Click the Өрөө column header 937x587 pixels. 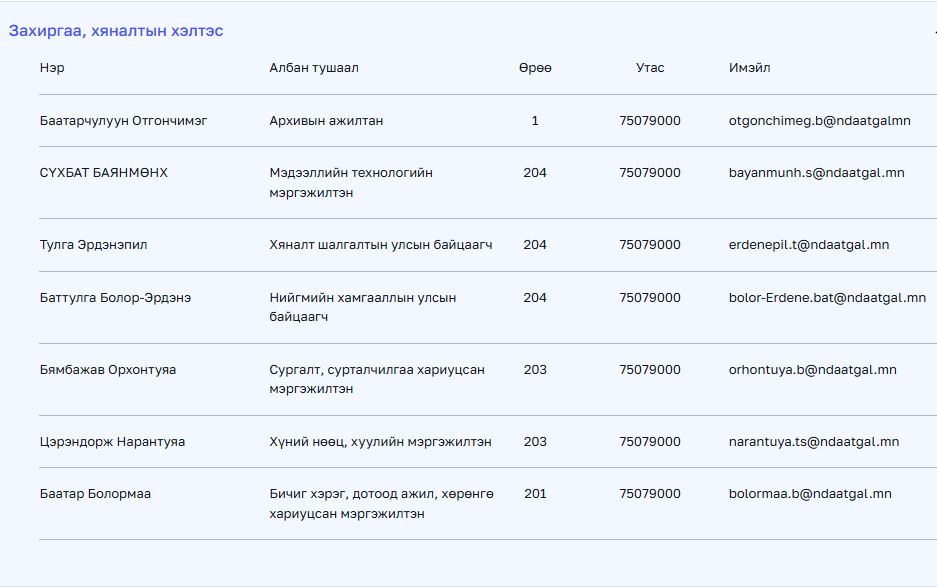(535, 68)
